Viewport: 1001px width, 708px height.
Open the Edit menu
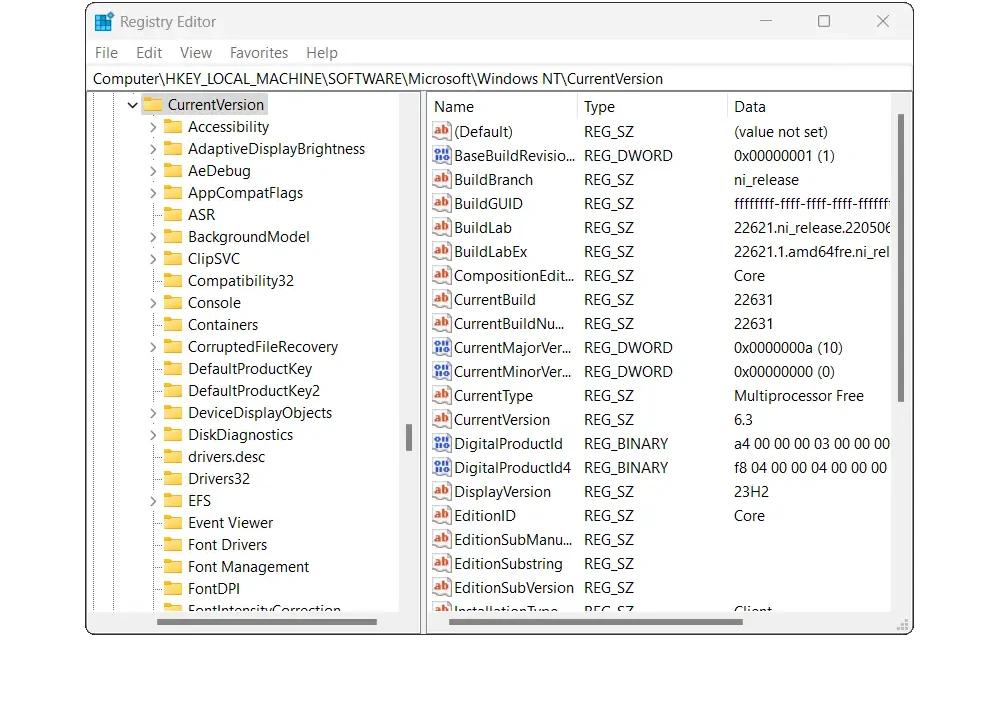(149, 53)
